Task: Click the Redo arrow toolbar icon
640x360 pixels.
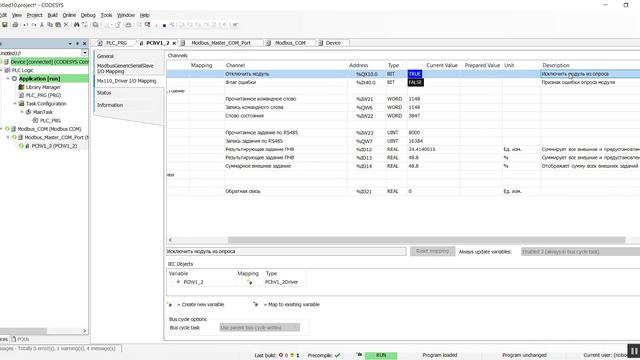Action: [x=34, y=25]
